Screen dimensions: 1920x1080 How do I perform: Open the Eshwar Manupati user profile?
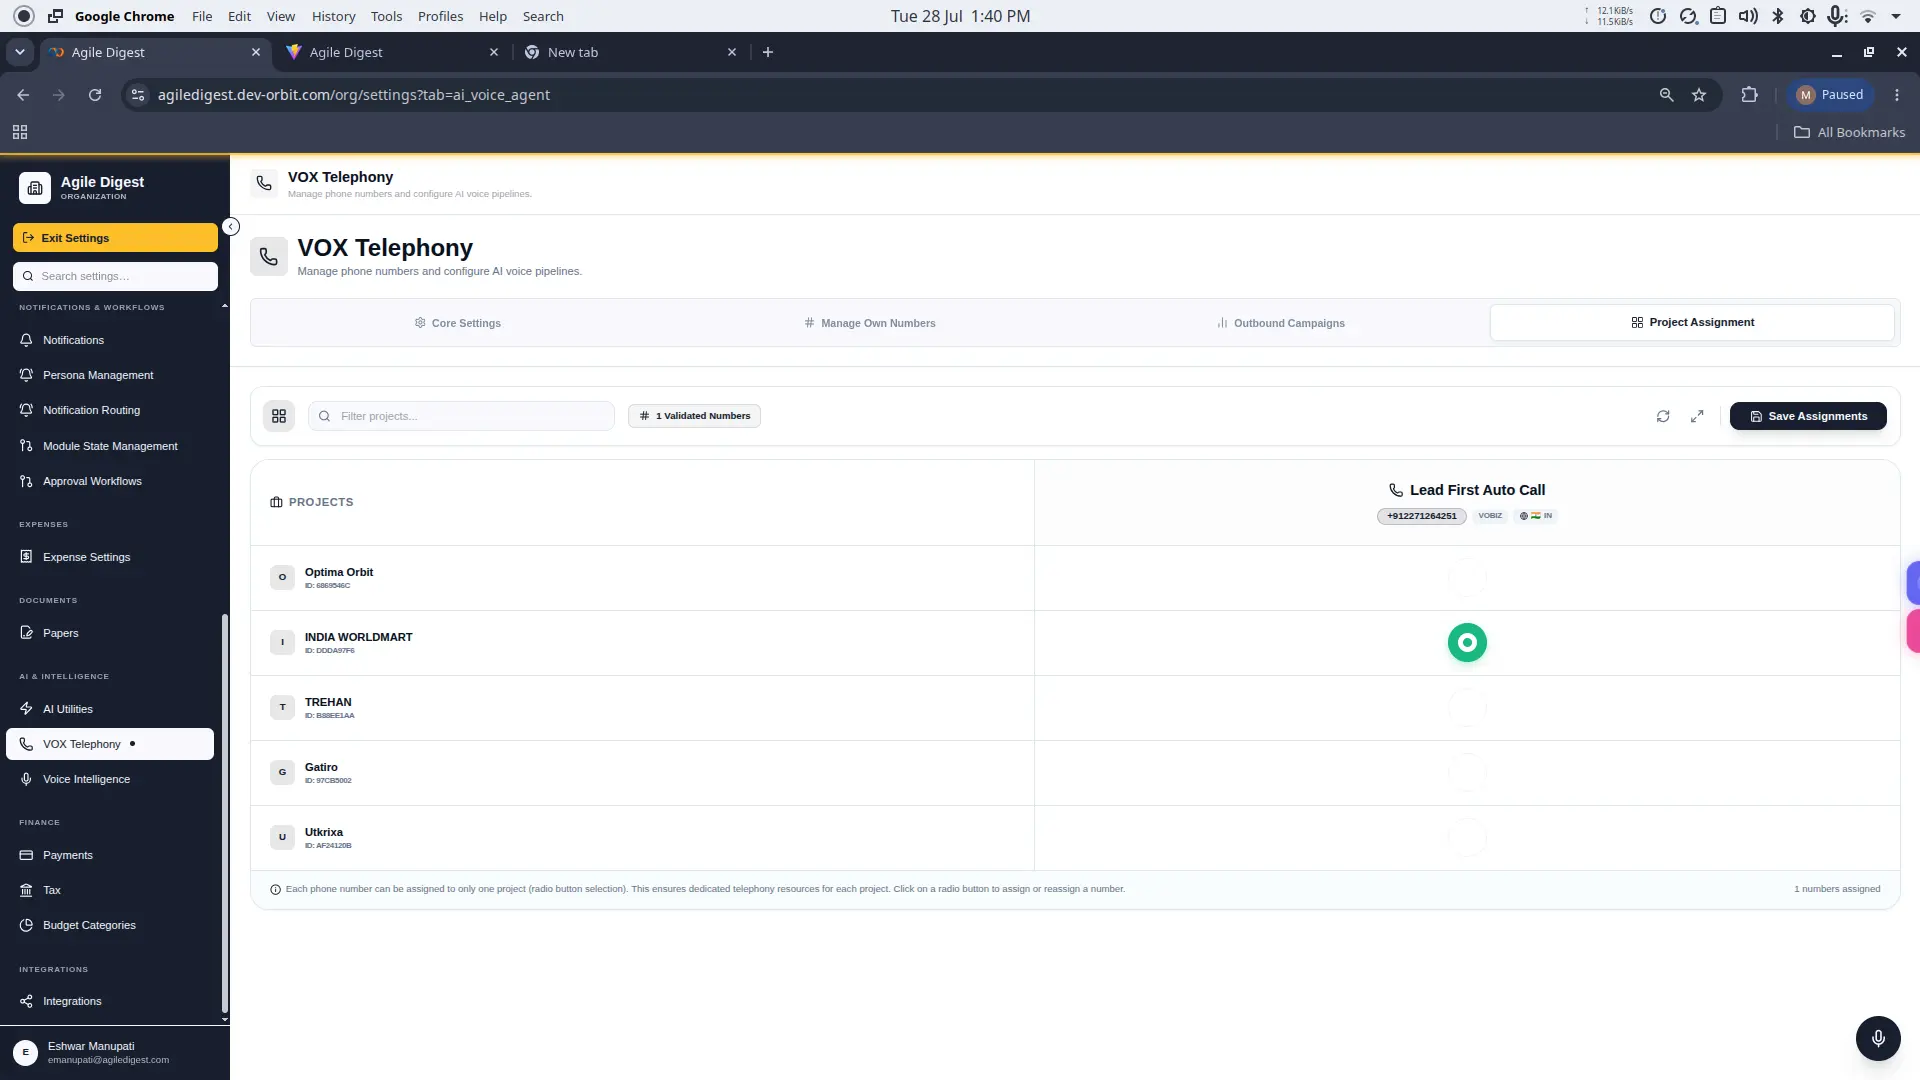[x=115, y=1052]
